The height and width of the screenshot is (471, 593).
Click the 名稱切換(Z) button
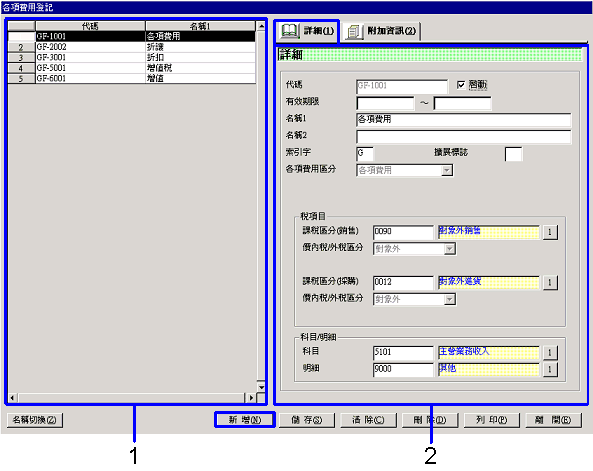(x=35, y=420)
